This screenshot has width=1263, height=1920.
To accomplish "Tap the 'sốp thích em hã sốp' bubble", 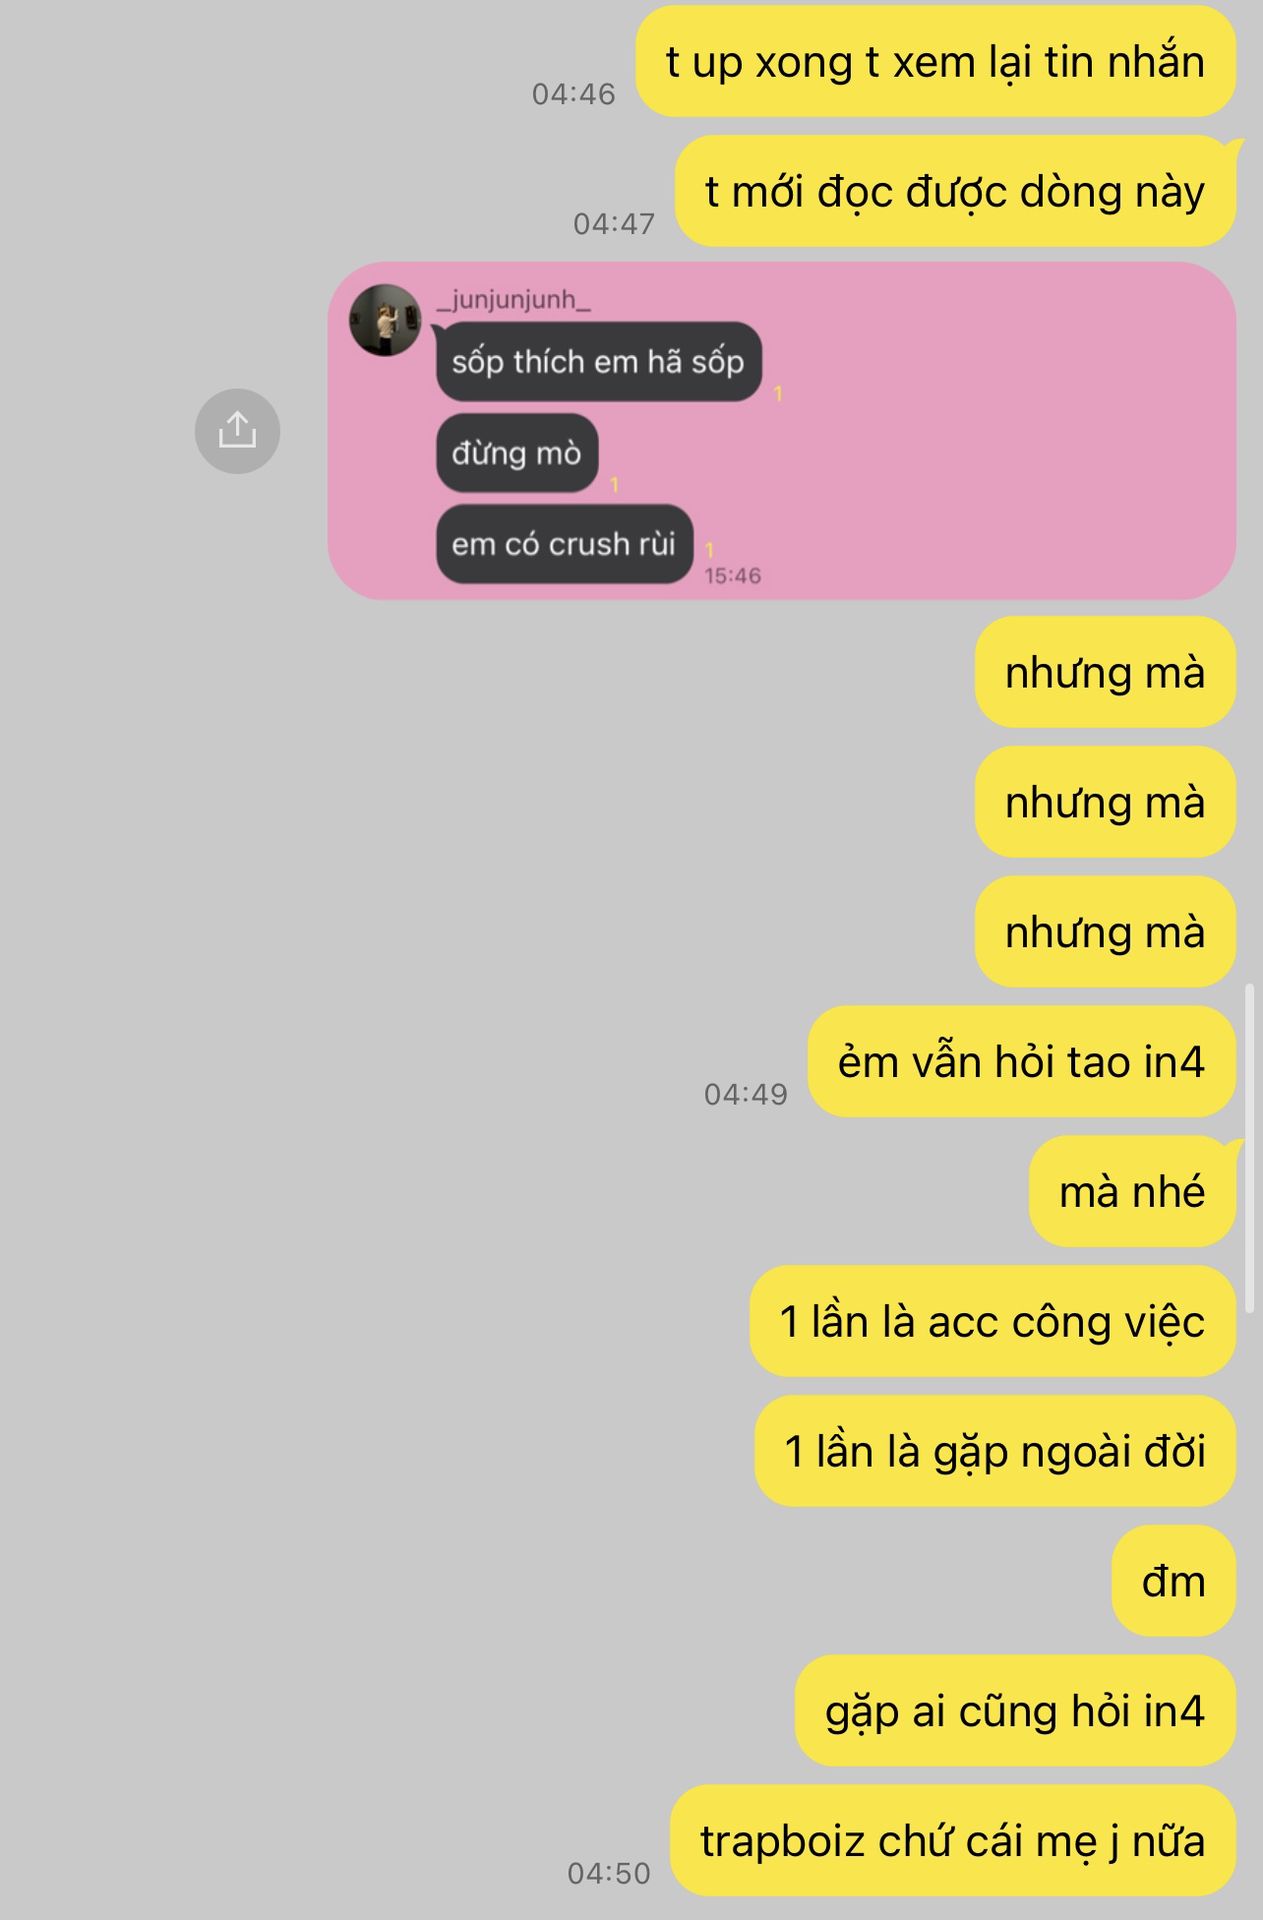I will pyautogui.click(x=599, y=361).
